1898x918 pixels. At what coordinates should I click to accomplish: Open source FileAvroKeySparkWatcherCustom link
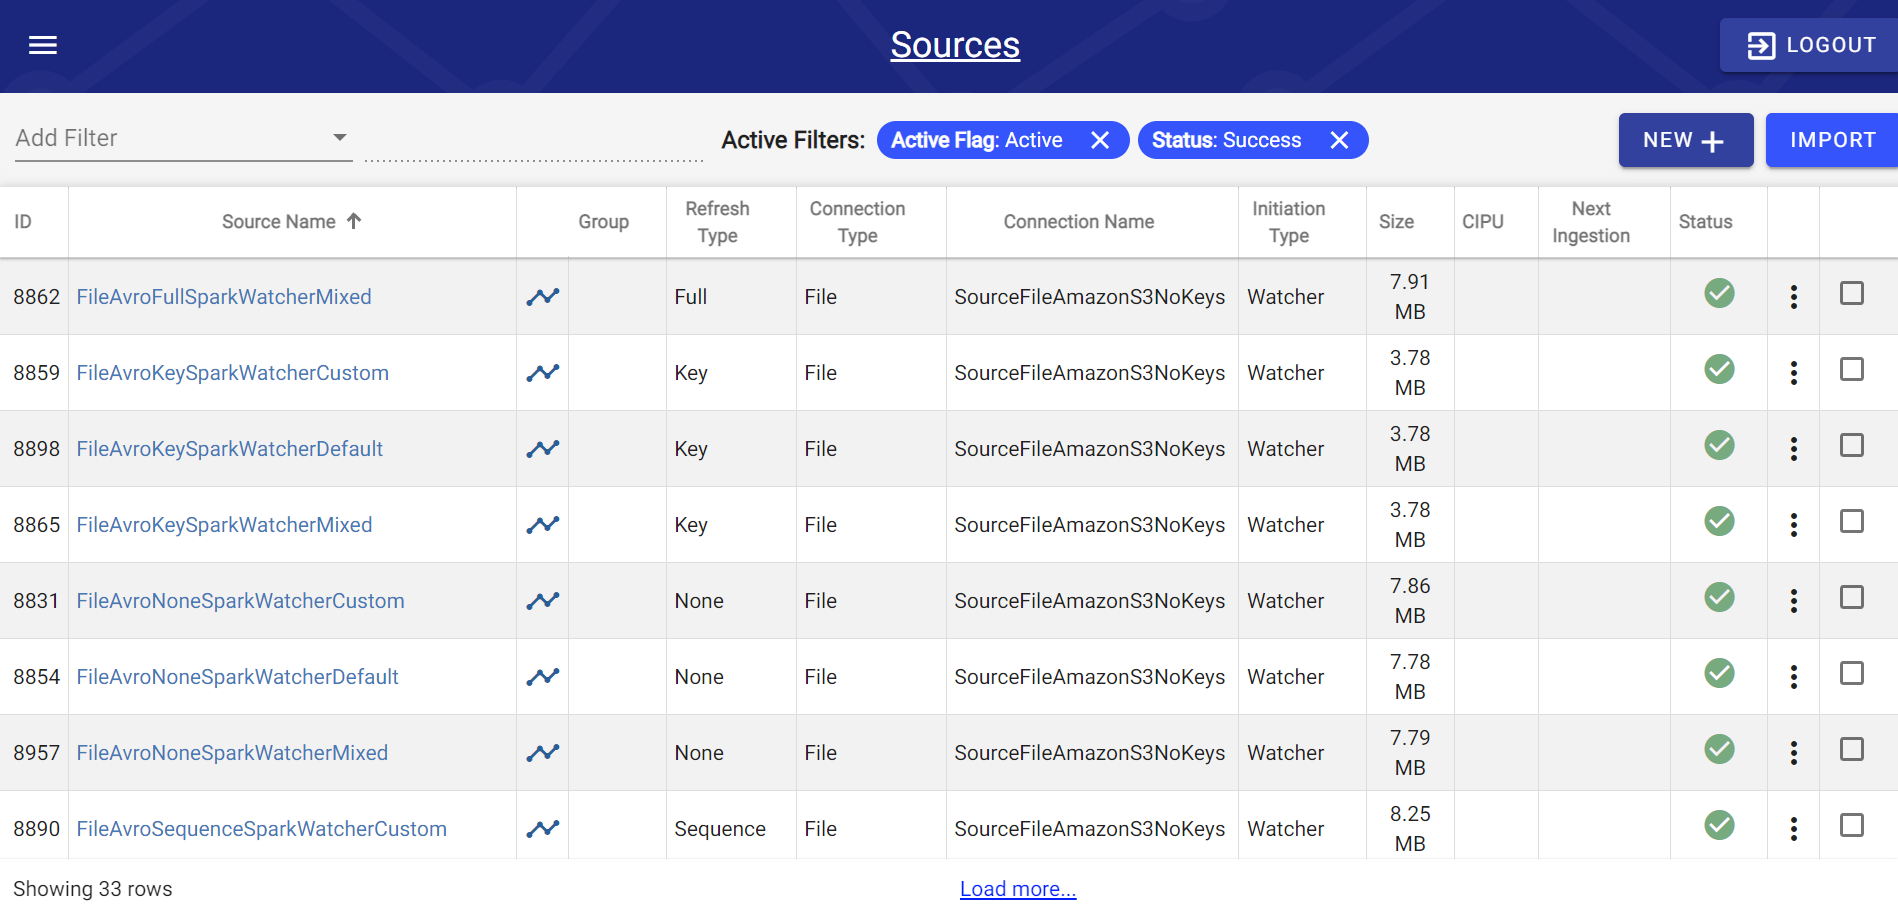click(x=233, y=373)
